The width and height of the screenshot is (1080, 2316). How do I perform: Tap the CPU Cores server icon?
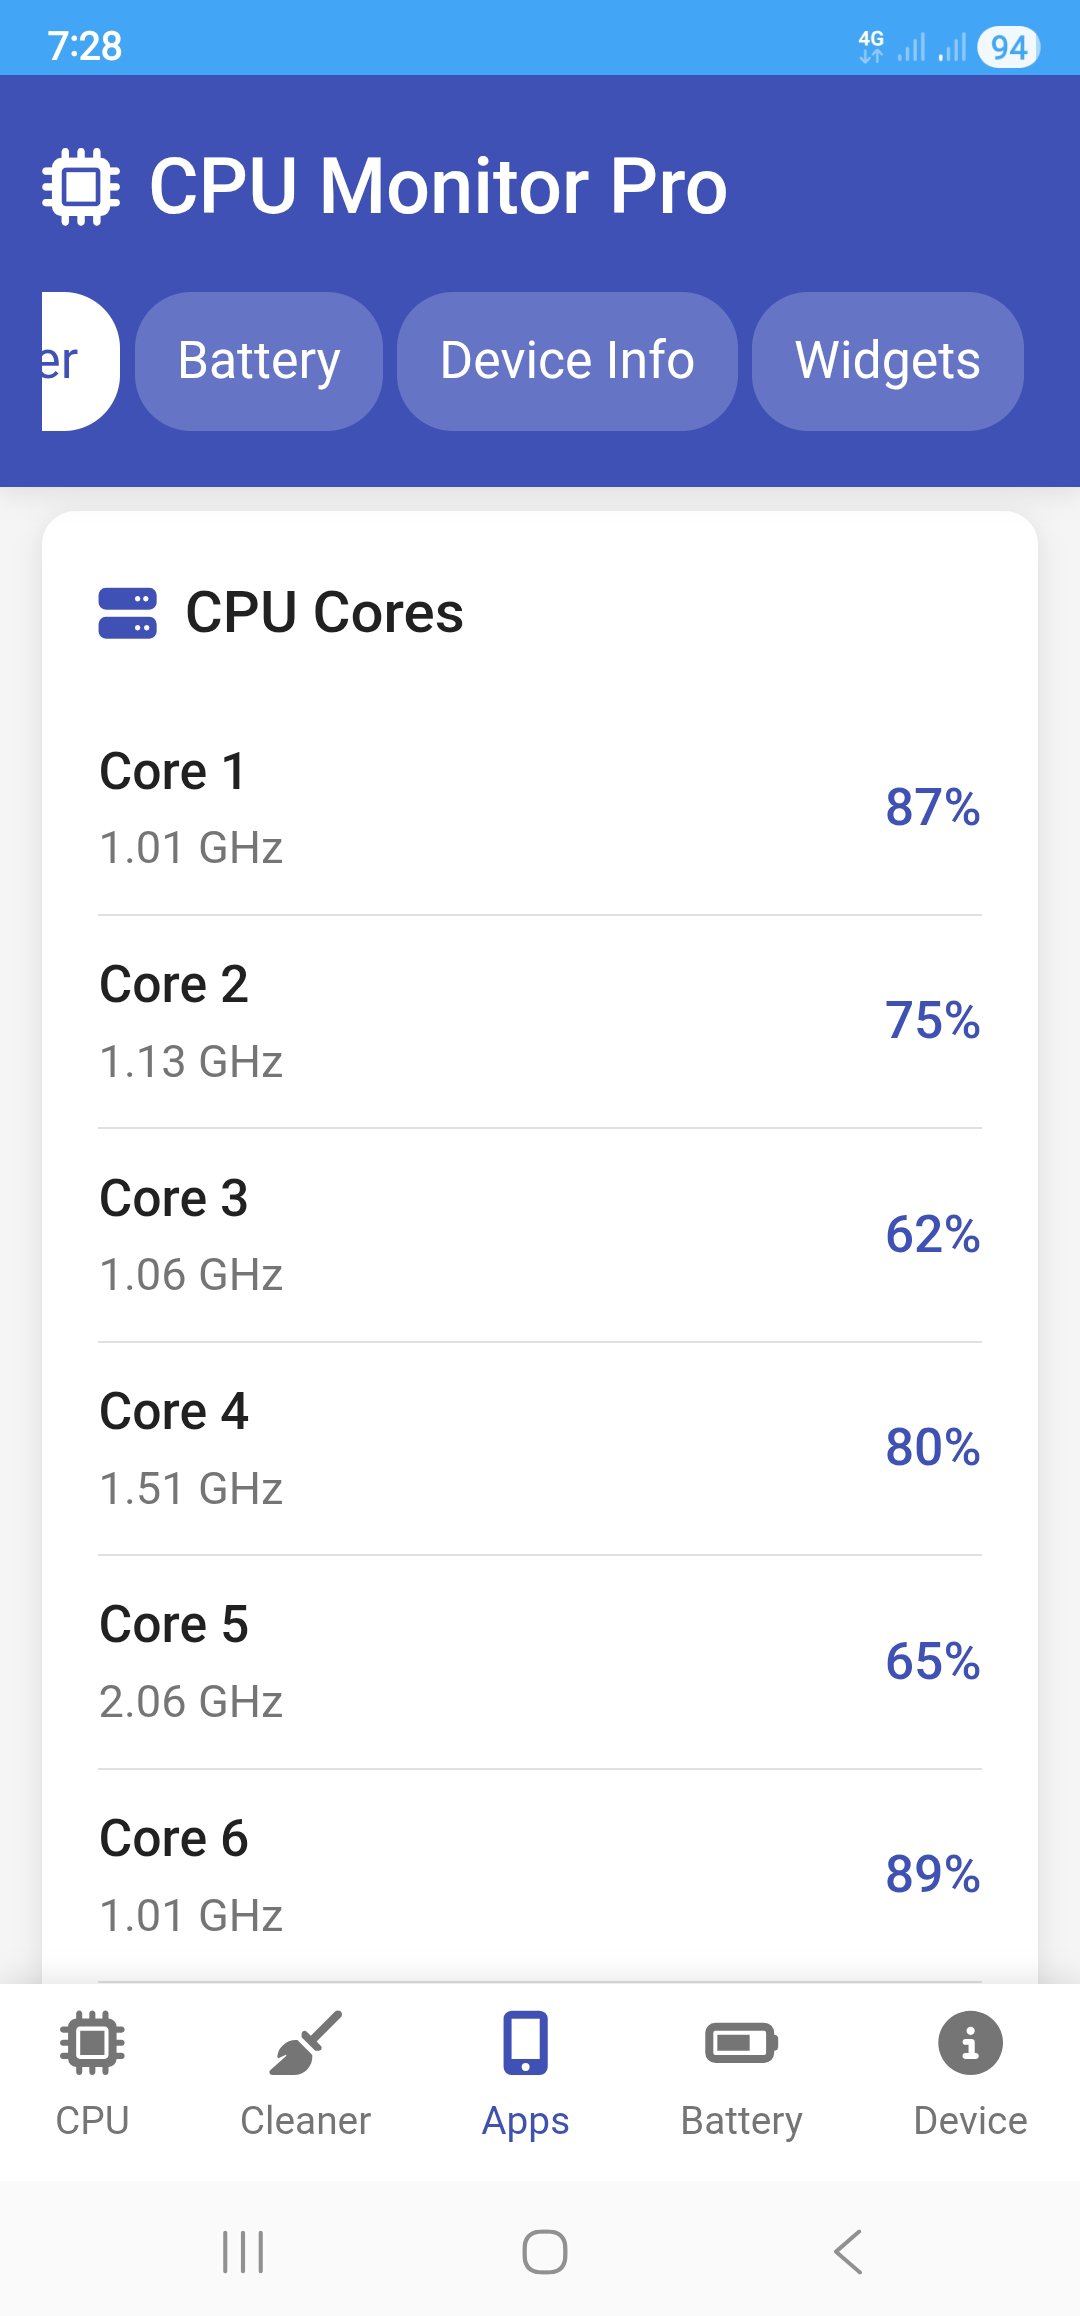(128, 613)
